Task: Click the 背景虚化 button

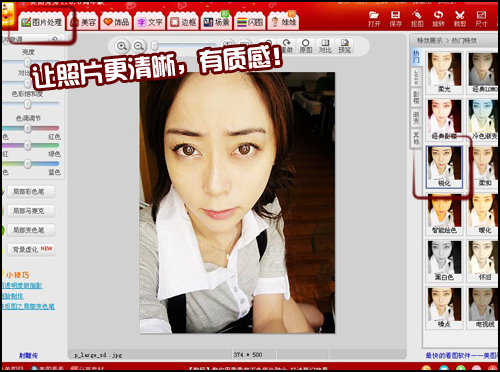Action: pos(30,249)
